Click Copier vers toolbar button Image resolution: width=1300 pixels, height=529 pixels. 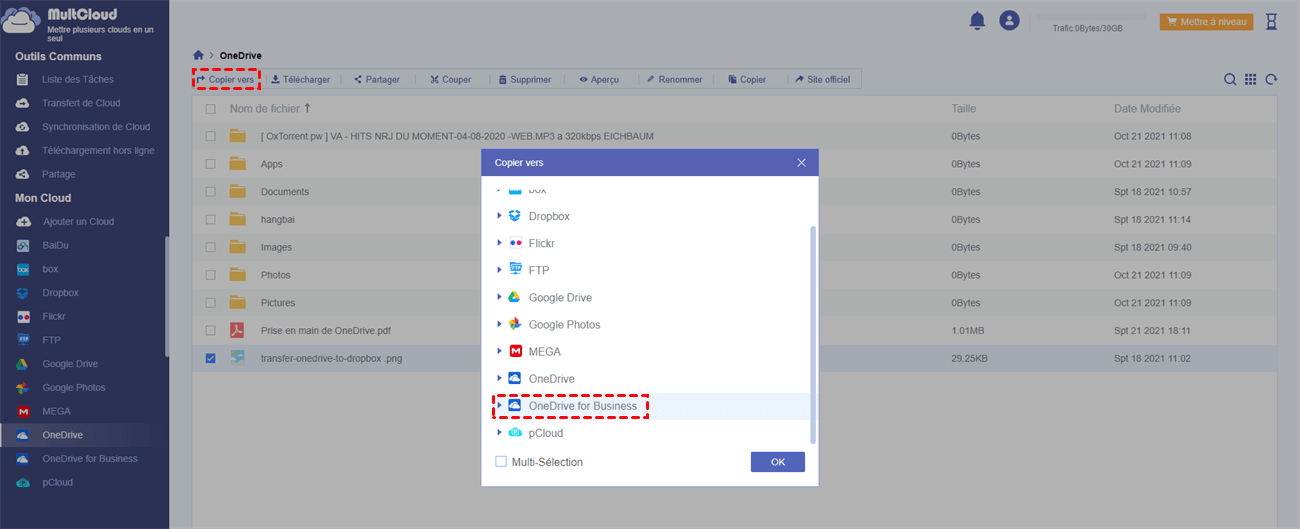225,79
